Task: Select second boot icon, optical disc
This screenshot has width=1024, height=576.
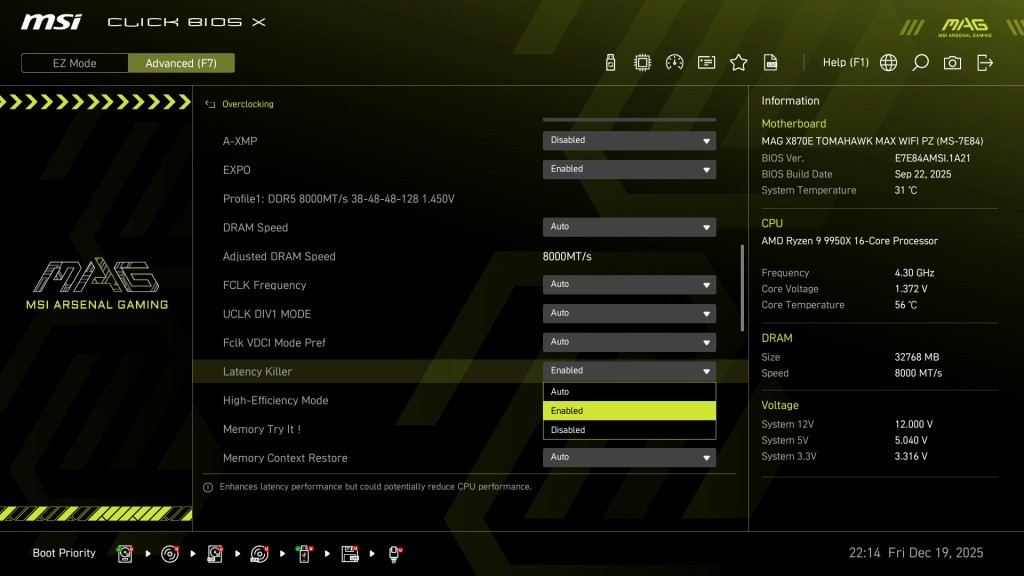Action: point(170,554)
